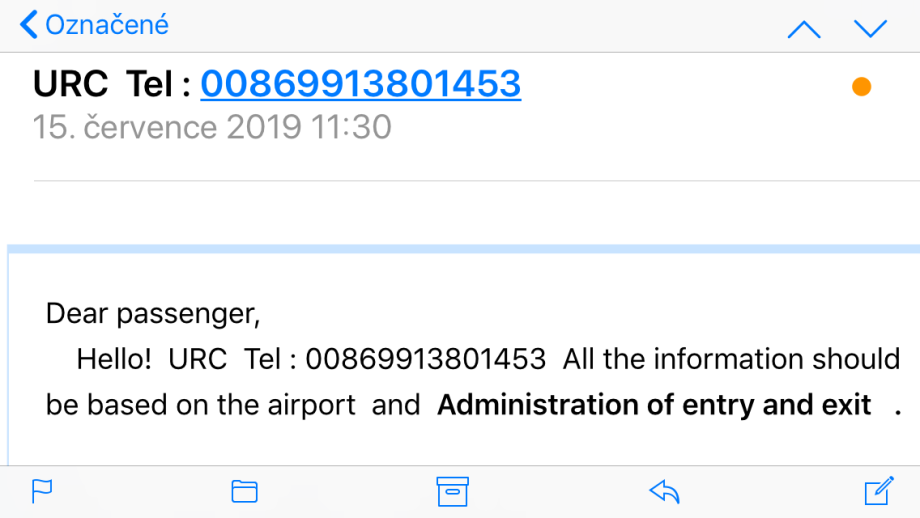Archive the message with the box icon

[x=453, y=491]
